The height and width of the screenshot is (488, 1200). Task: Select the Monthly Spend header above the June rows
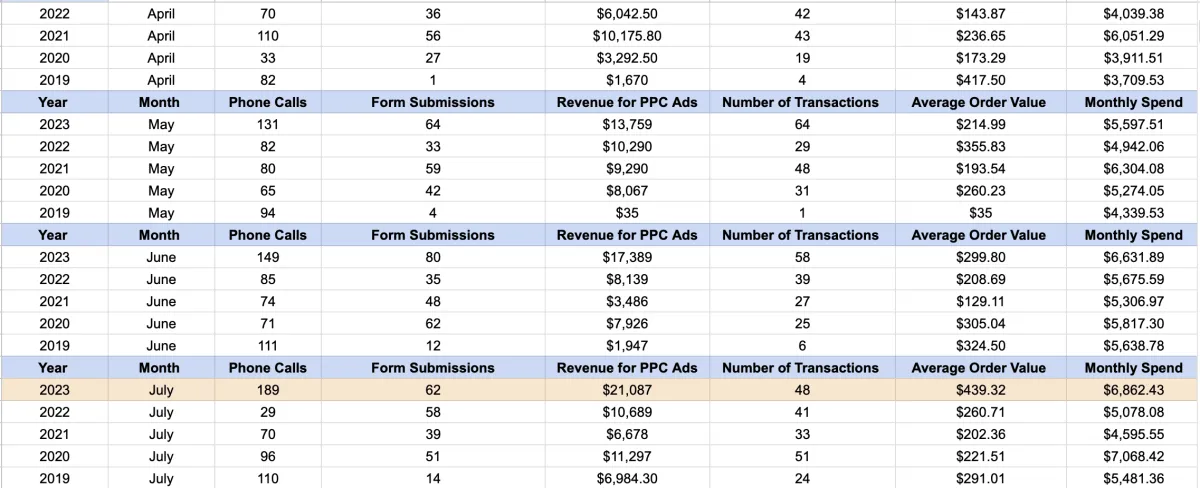tap(1133, 235)
